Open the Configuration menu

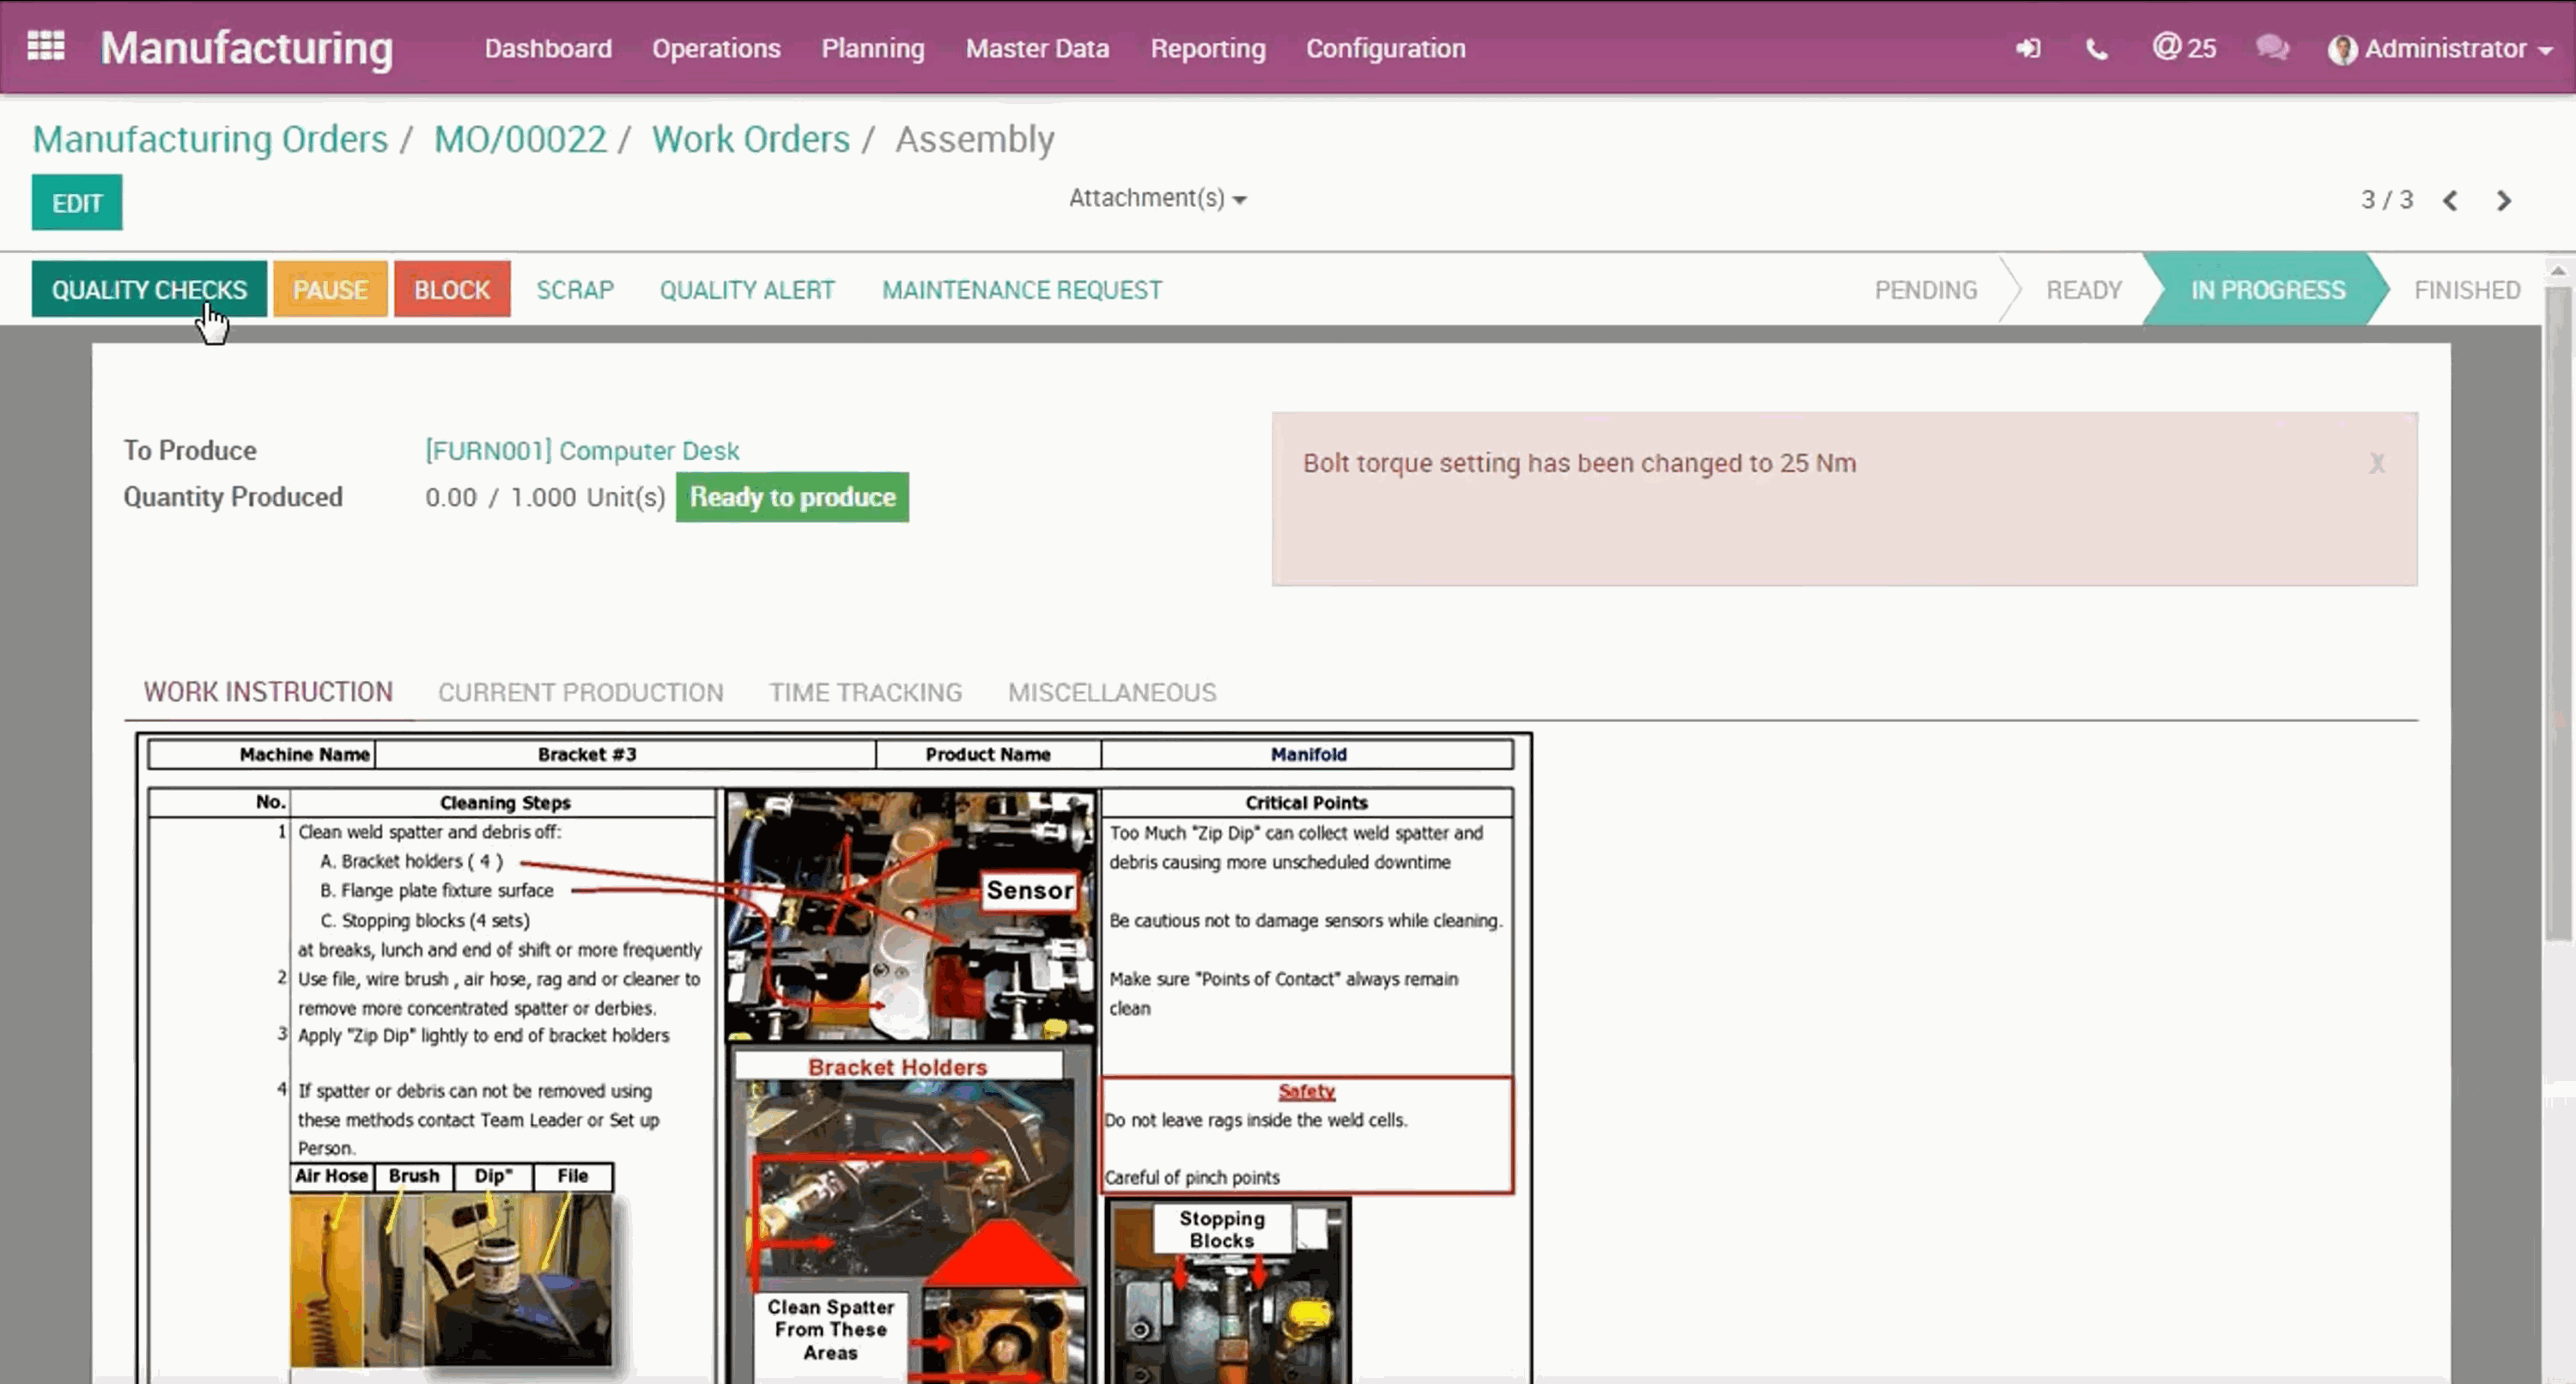[1385, 48]
